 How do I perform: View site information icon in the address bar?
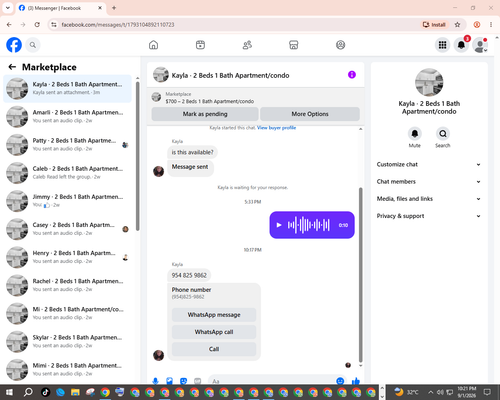(x=54, y=25)
